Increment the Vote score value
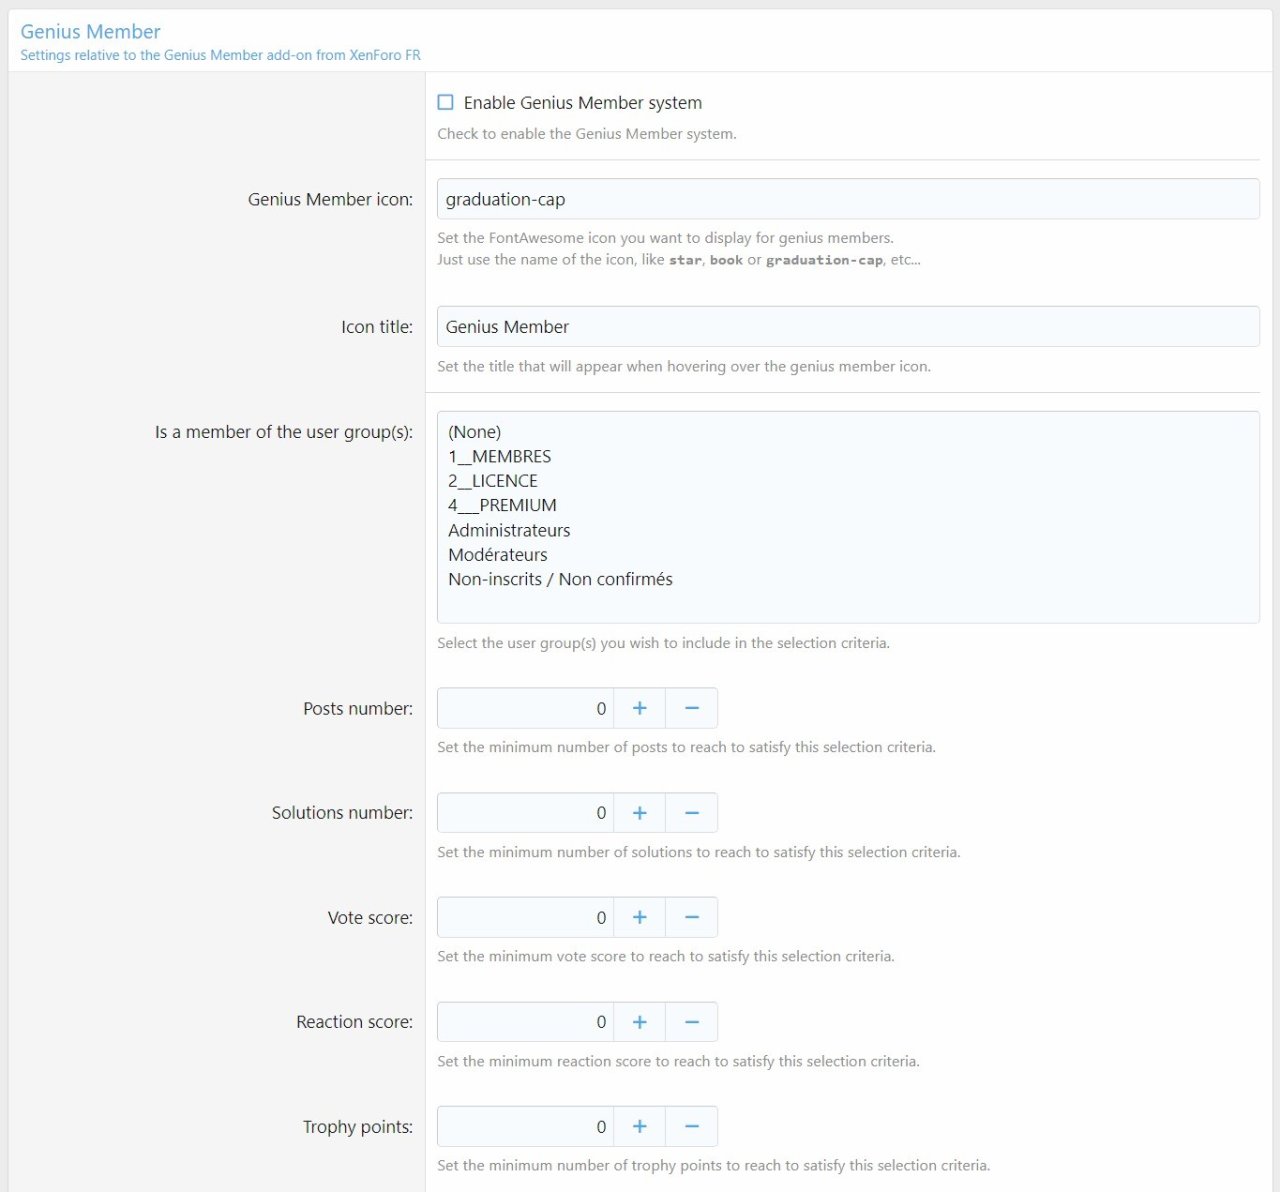 point(640,917)
